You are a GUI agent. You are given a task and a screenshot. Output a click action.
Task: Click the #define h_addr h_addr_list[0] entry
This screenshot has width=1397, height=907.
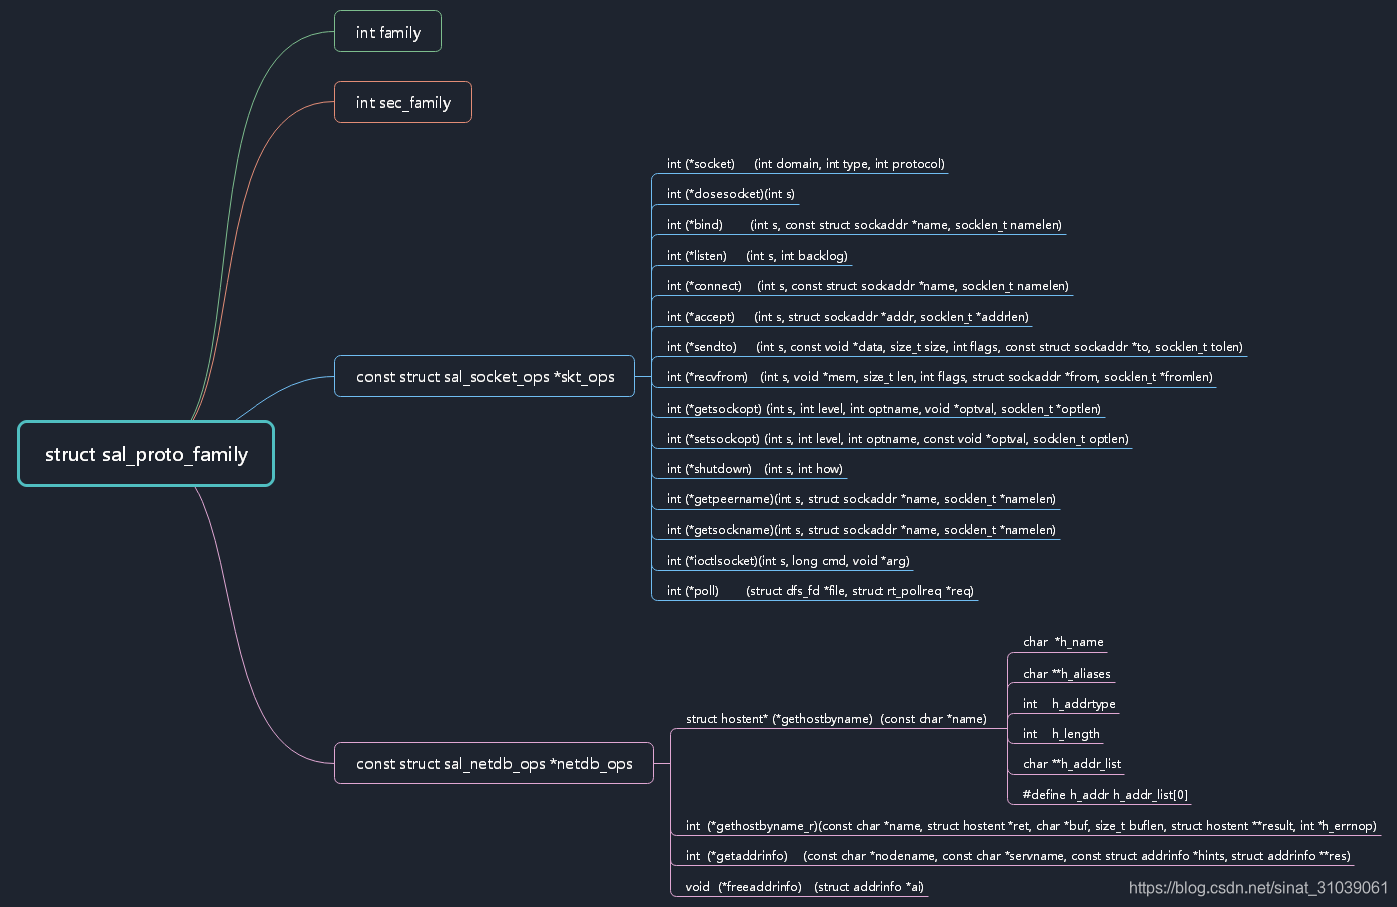[x=1105, y=795]
